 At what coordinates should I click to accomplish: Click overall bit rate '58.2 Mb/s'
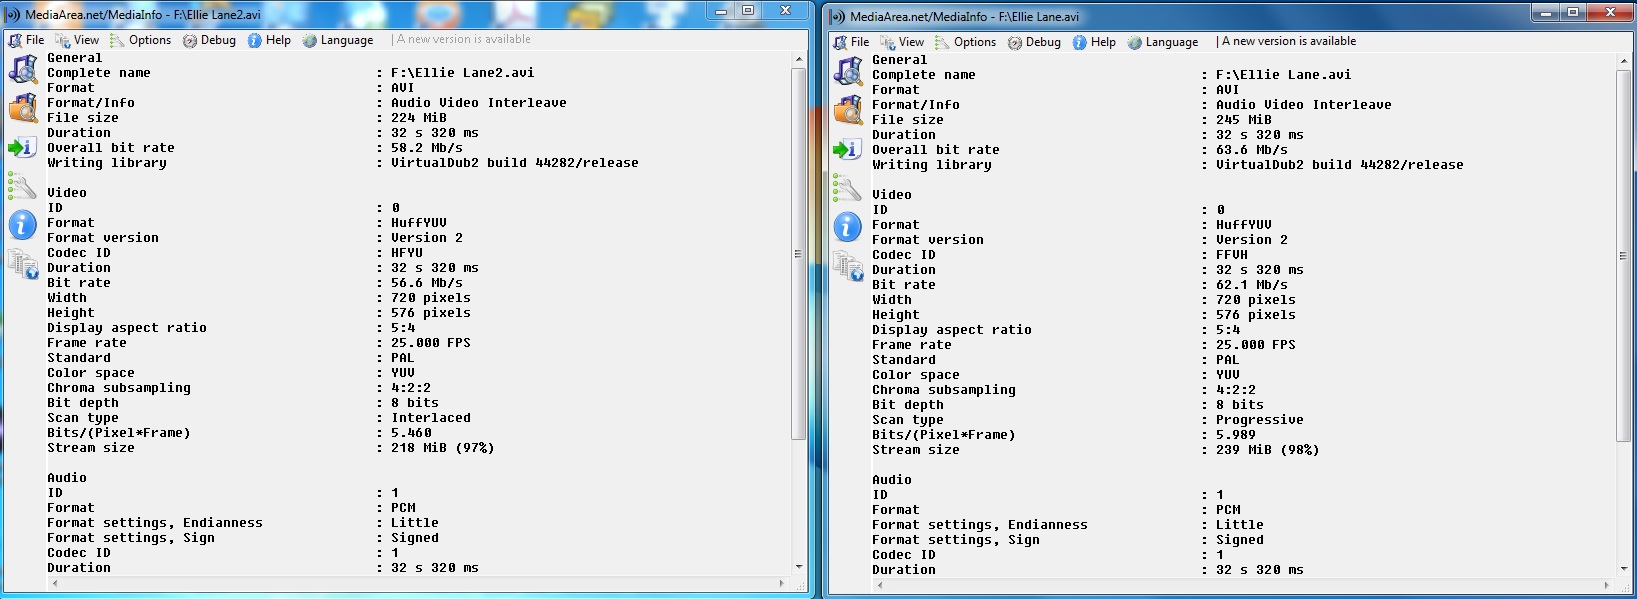pos(427,148)
